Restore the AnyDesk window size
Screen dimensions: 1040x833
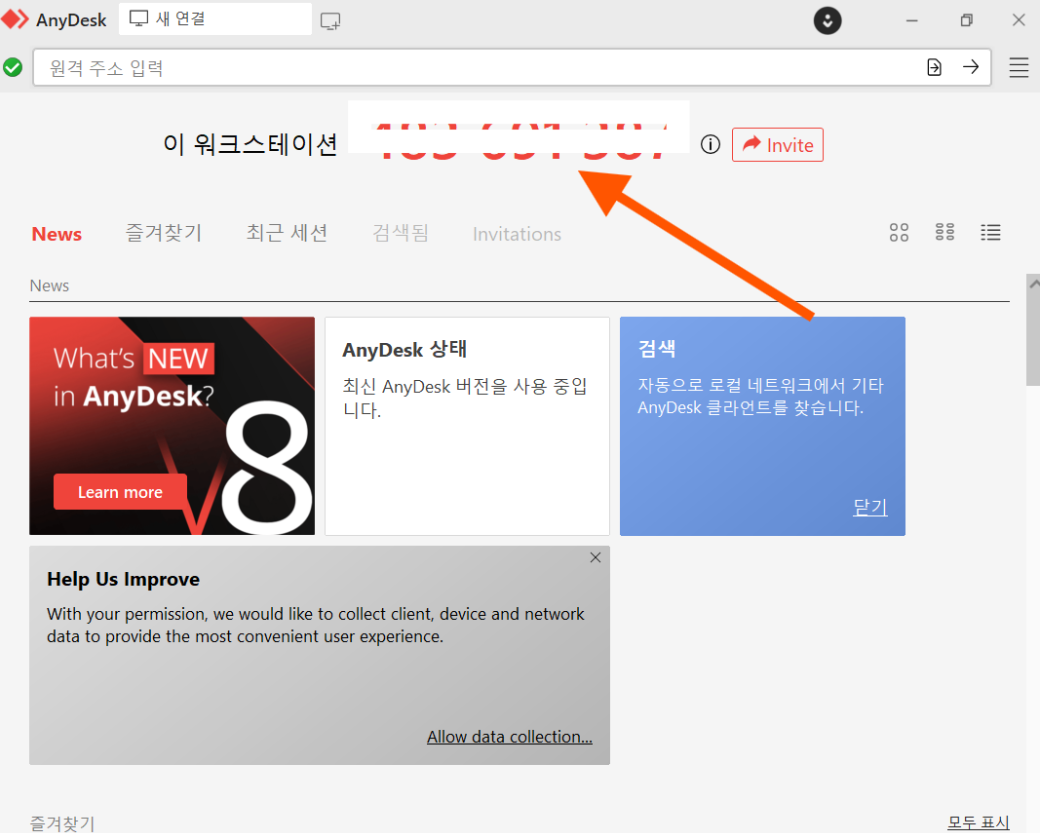pyautogui.click(x=966, y=21)
